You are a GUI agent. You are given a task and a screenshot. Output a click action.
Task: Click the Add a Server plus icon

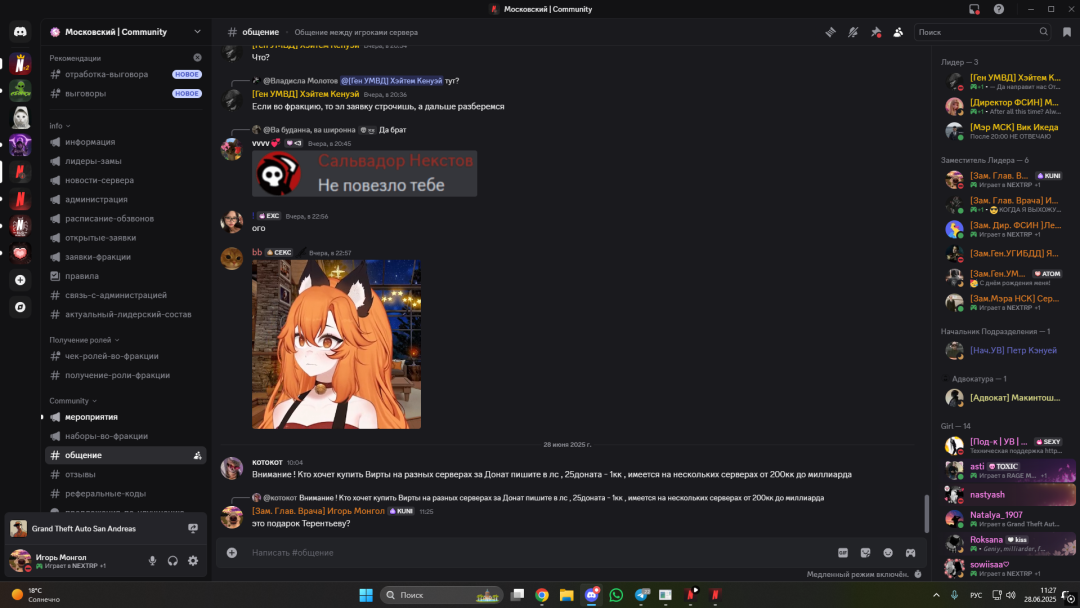tap(20, 280)
